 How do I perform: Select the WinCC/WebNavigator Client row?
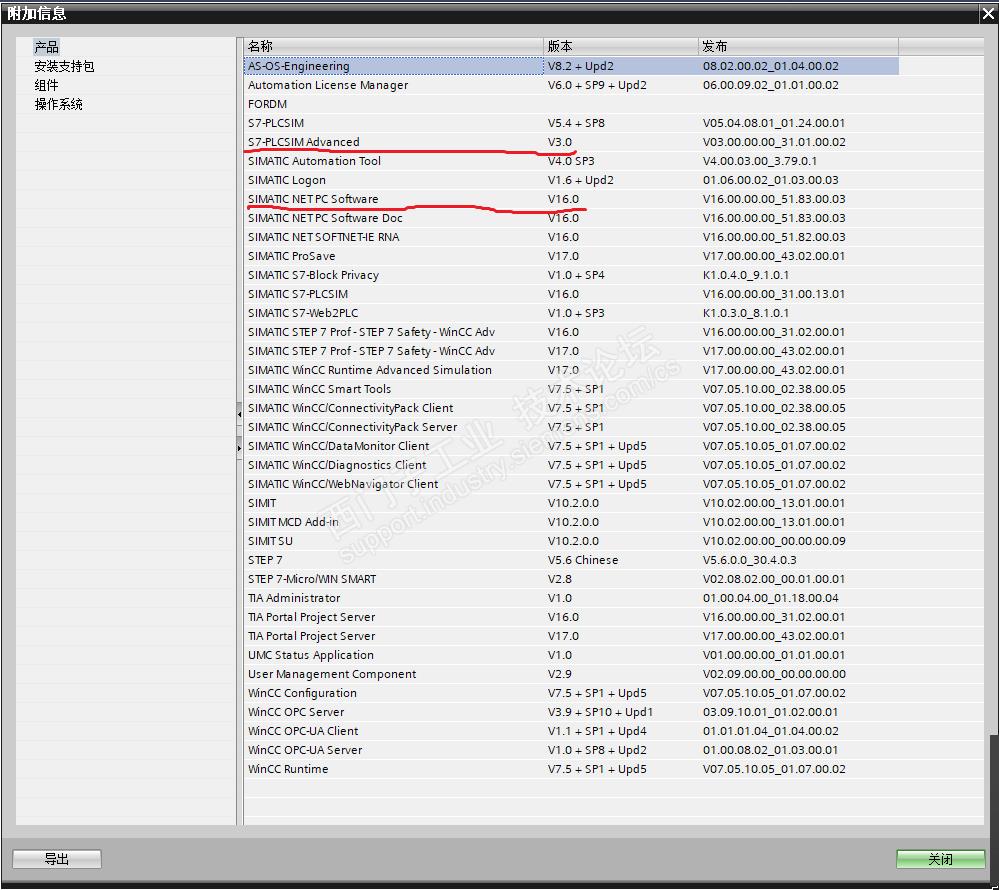571,484
